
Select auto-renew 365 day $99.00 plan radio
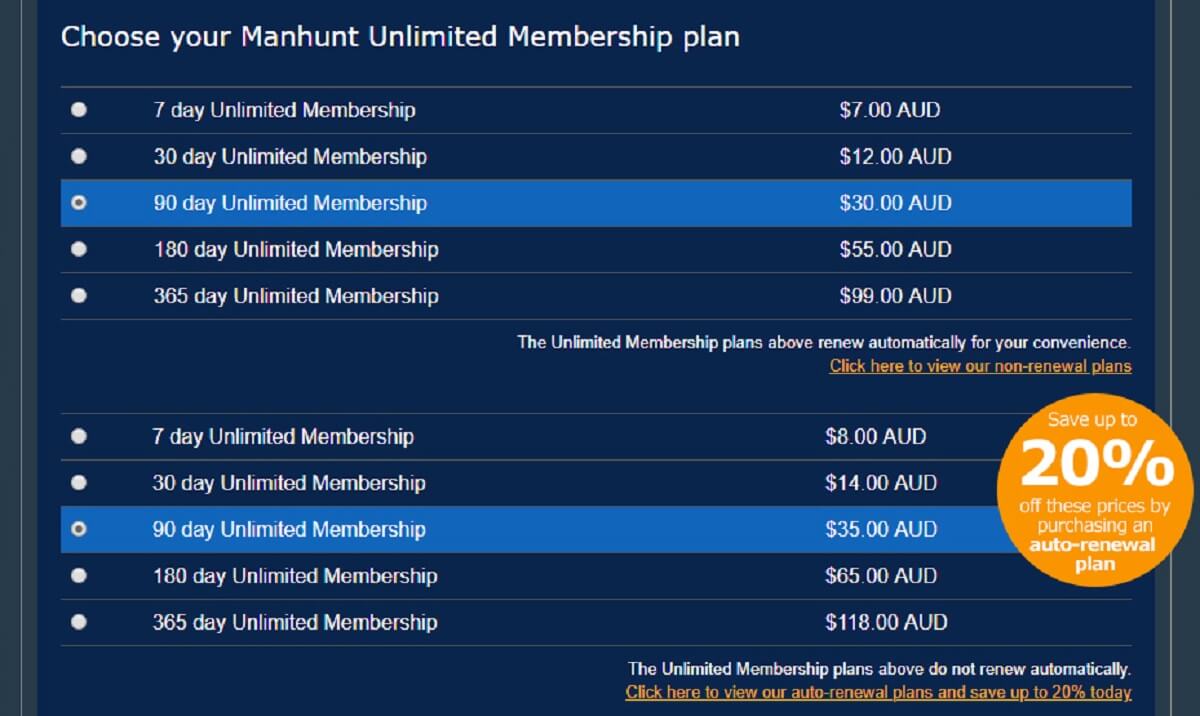(x=79, y=296)
